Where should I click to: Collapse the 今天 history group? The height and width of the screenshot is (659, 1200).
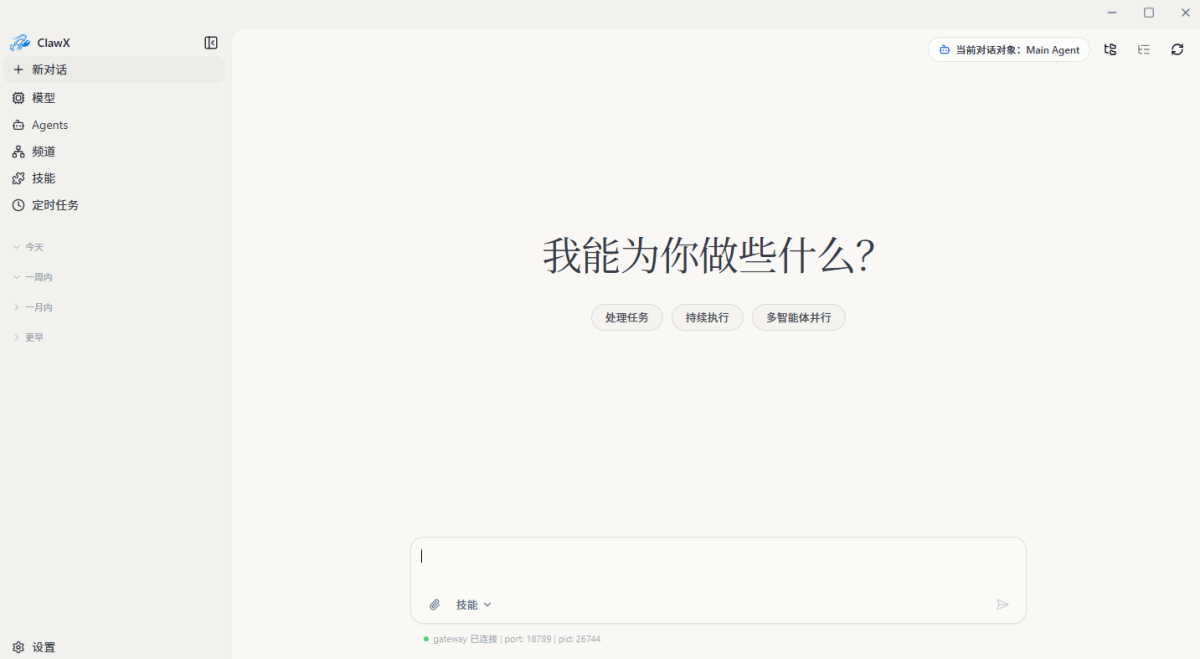point(28,247)
